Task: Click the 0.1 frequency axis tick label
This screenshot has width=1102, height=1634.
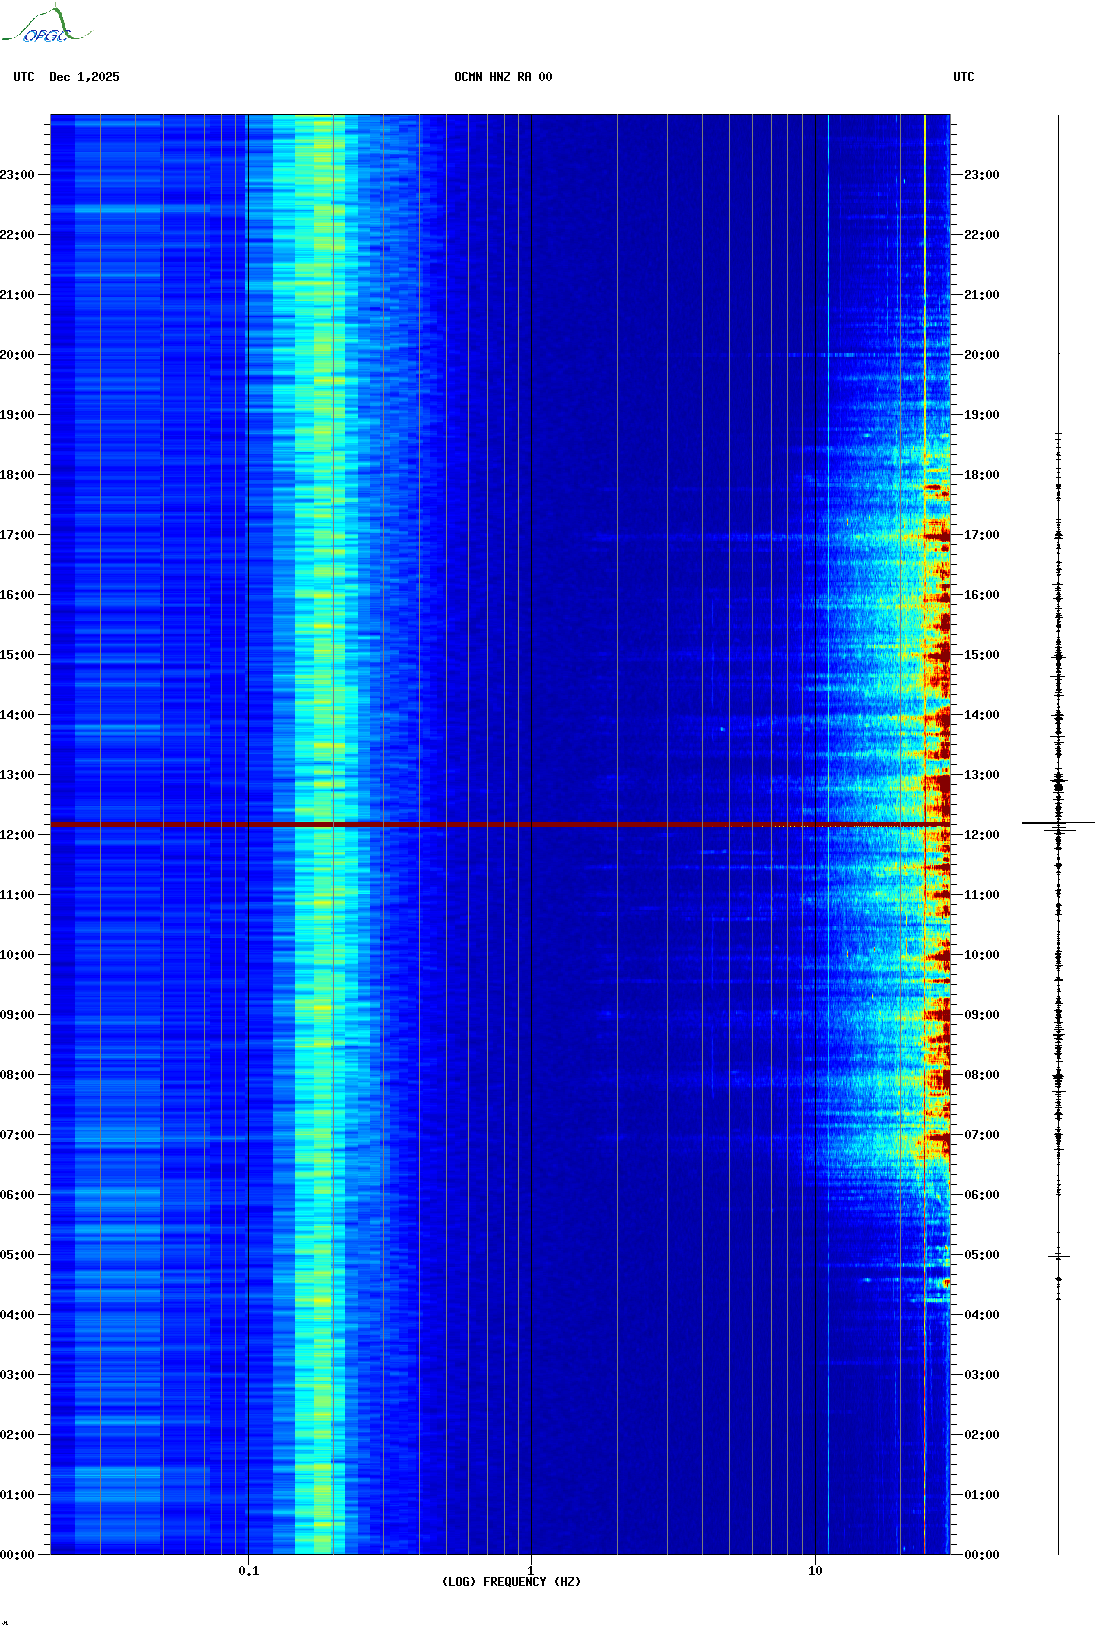Action: 248,1570
